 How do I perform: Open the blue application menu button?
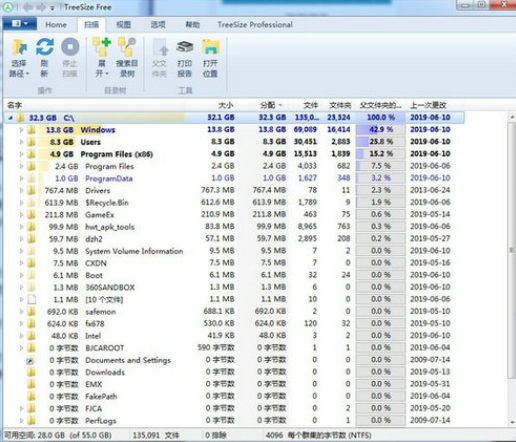pos(20,24)
